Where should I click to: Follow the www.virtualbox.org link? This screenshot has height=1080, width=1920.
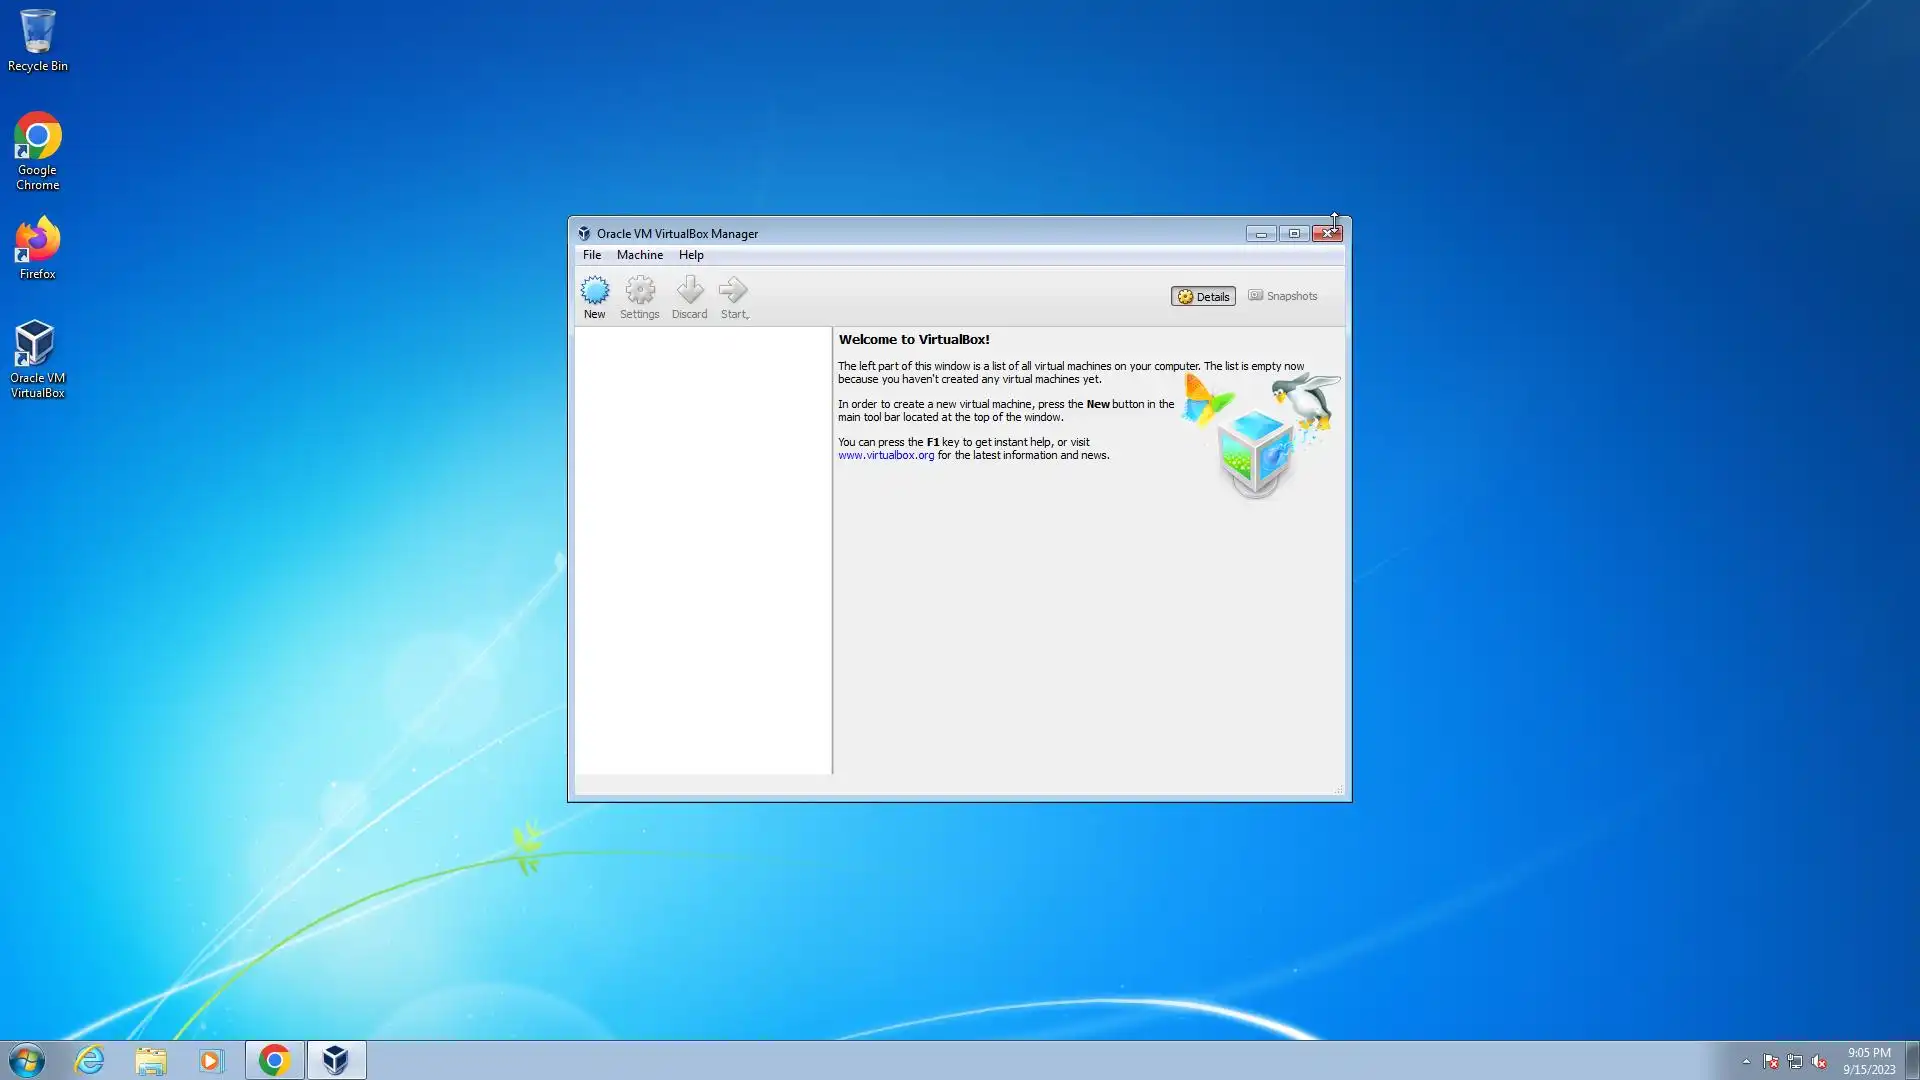(x=885, y=455)
